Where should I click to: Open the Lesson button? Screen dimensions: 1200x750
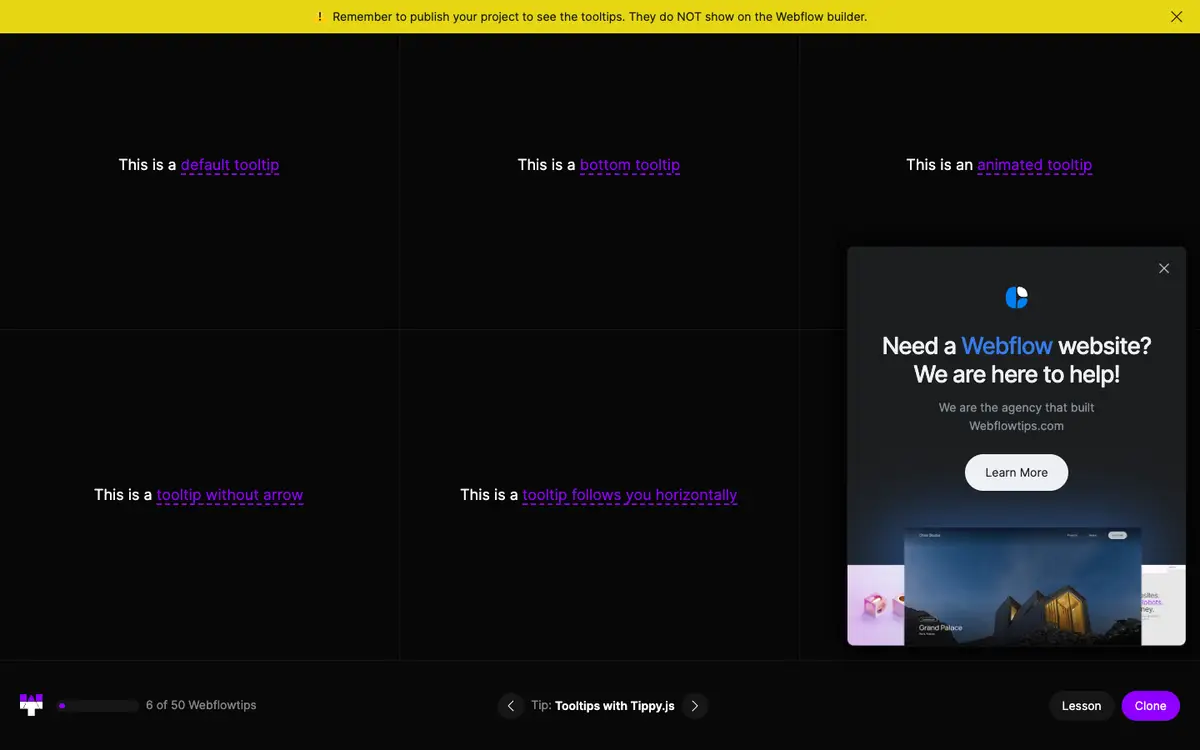coord(1081,706)
